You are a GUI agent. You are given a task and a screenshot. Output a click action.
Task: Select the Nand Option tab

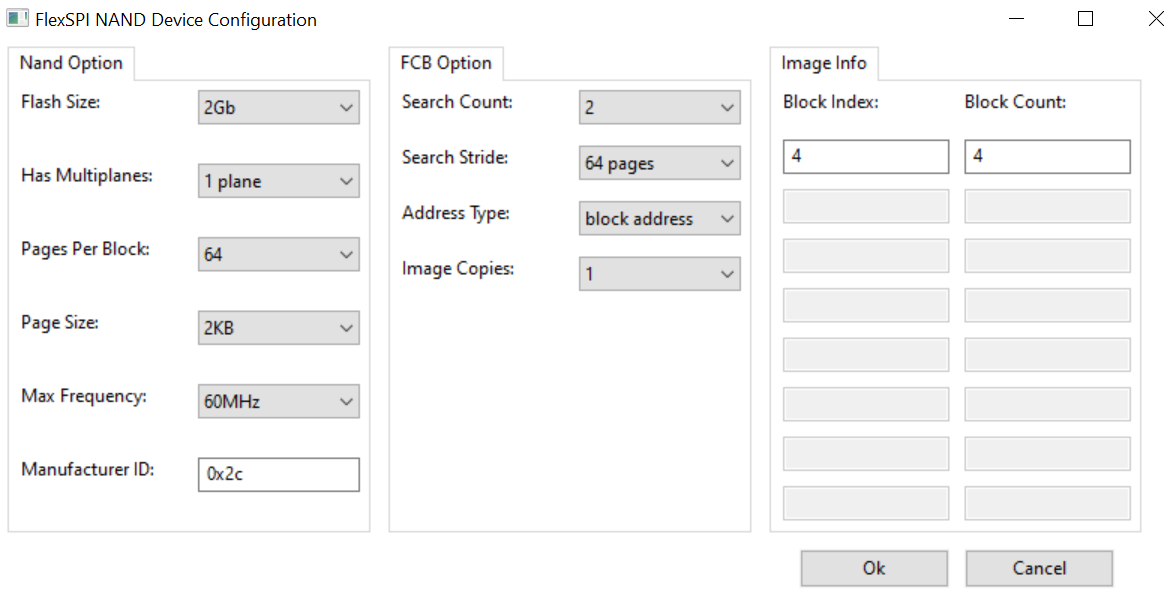click(71, 63)
